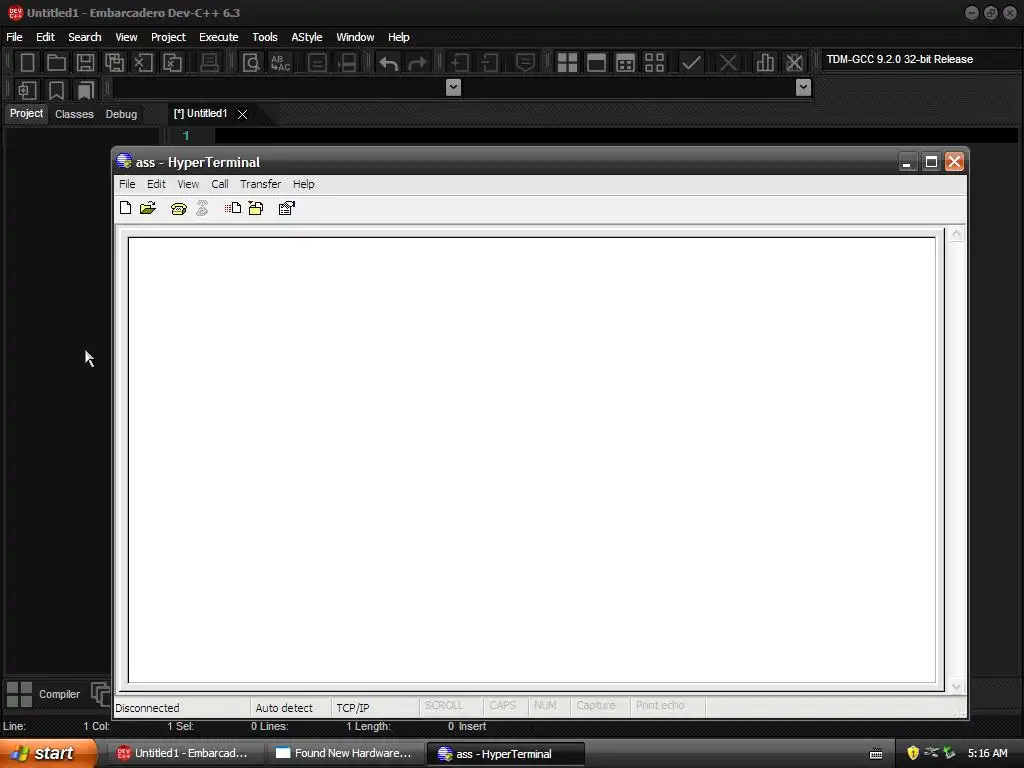Click HyperTerminal scrollbar down arrow
The height and width of the screenshot is (768, 1024).
[x=956, y=686]
